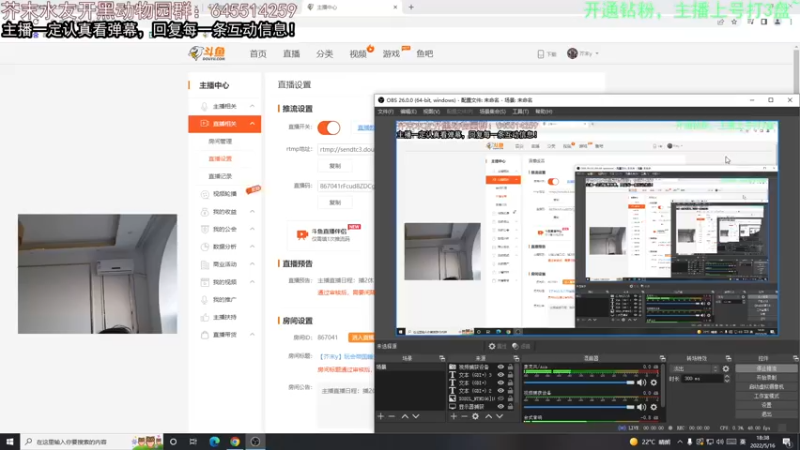
Task: Toggle lock on 视频捕获设备 source
Action: [x=510, y=367]
